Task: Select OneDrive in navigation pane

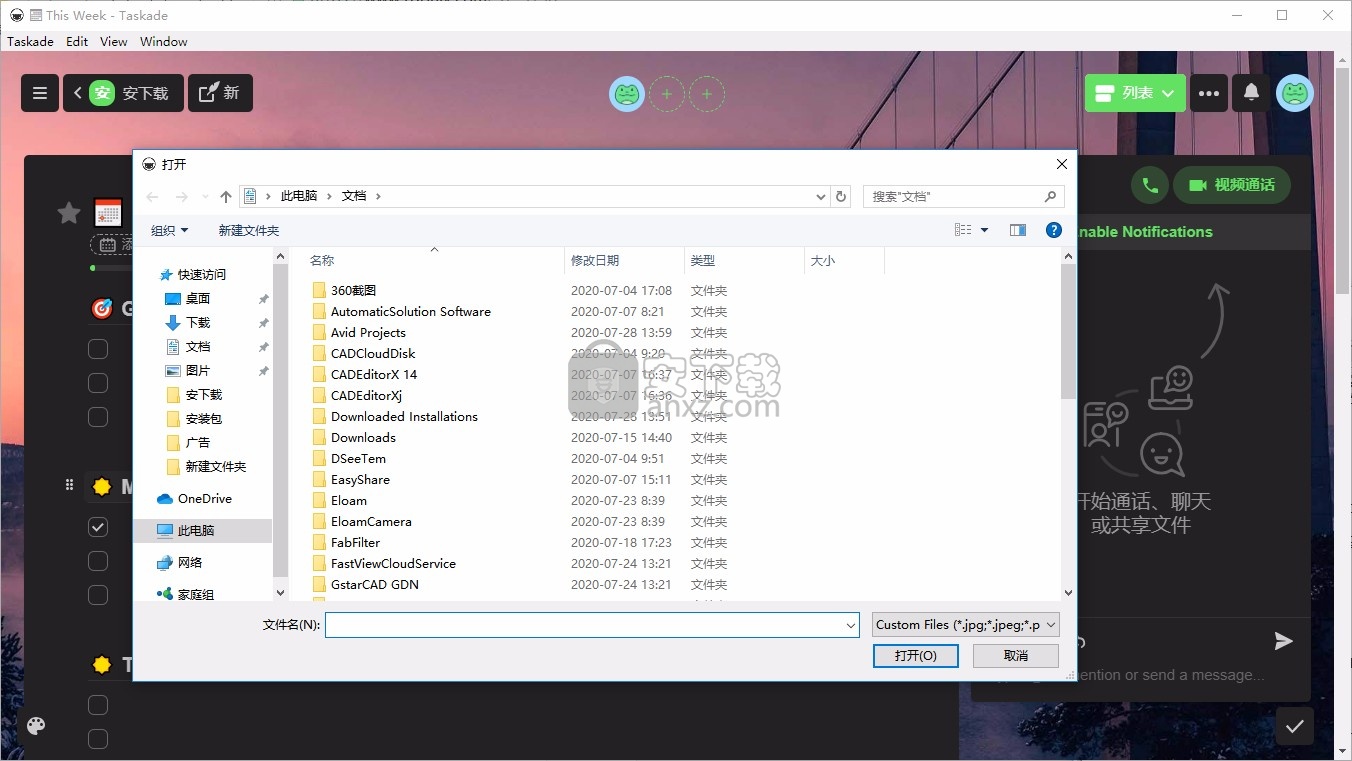Action: (205, 498)
